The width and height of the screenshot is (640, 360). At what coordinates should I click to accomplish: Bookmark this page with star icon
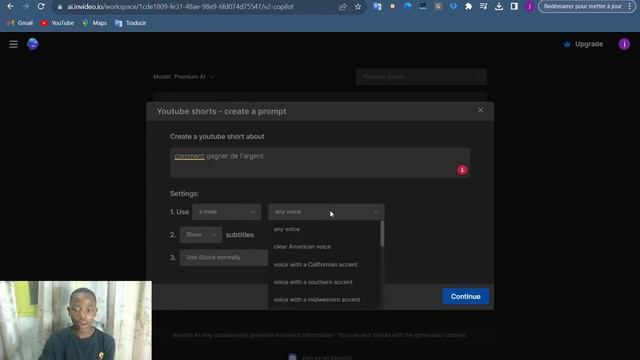pyautogui.click(x=358, y=7)
